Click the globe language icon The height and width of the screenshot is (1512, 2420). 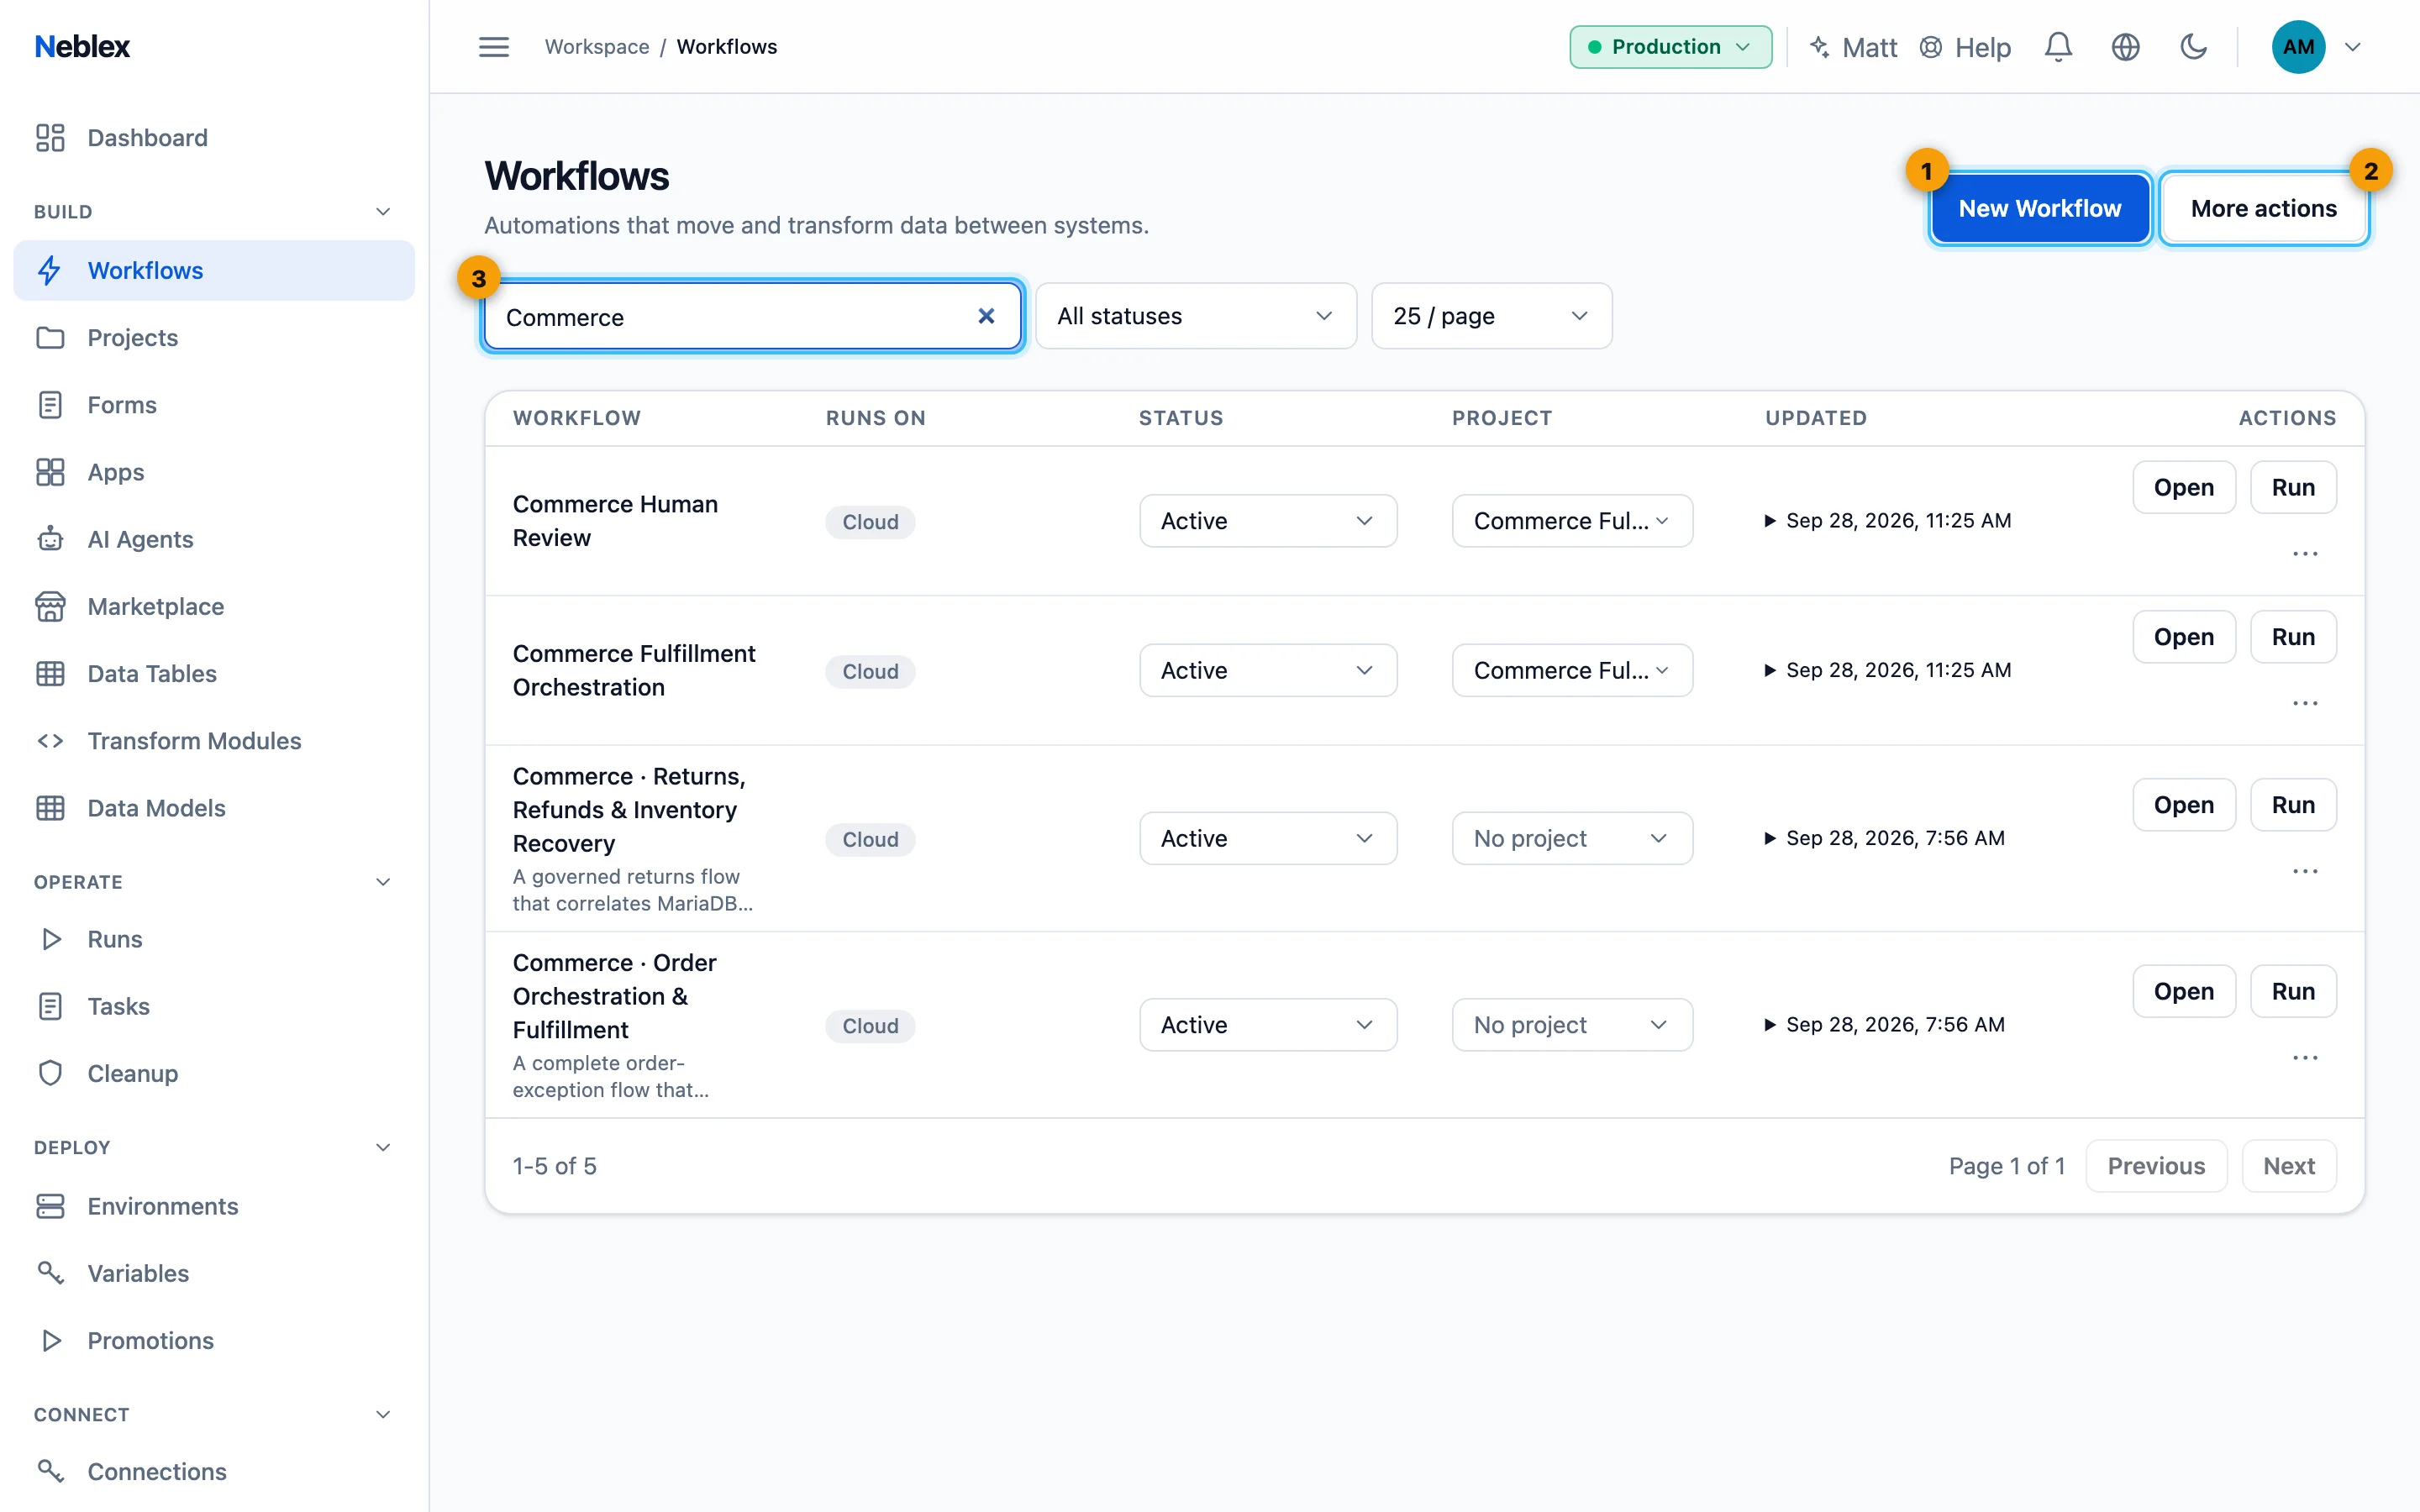click(x=2125, y=47)
